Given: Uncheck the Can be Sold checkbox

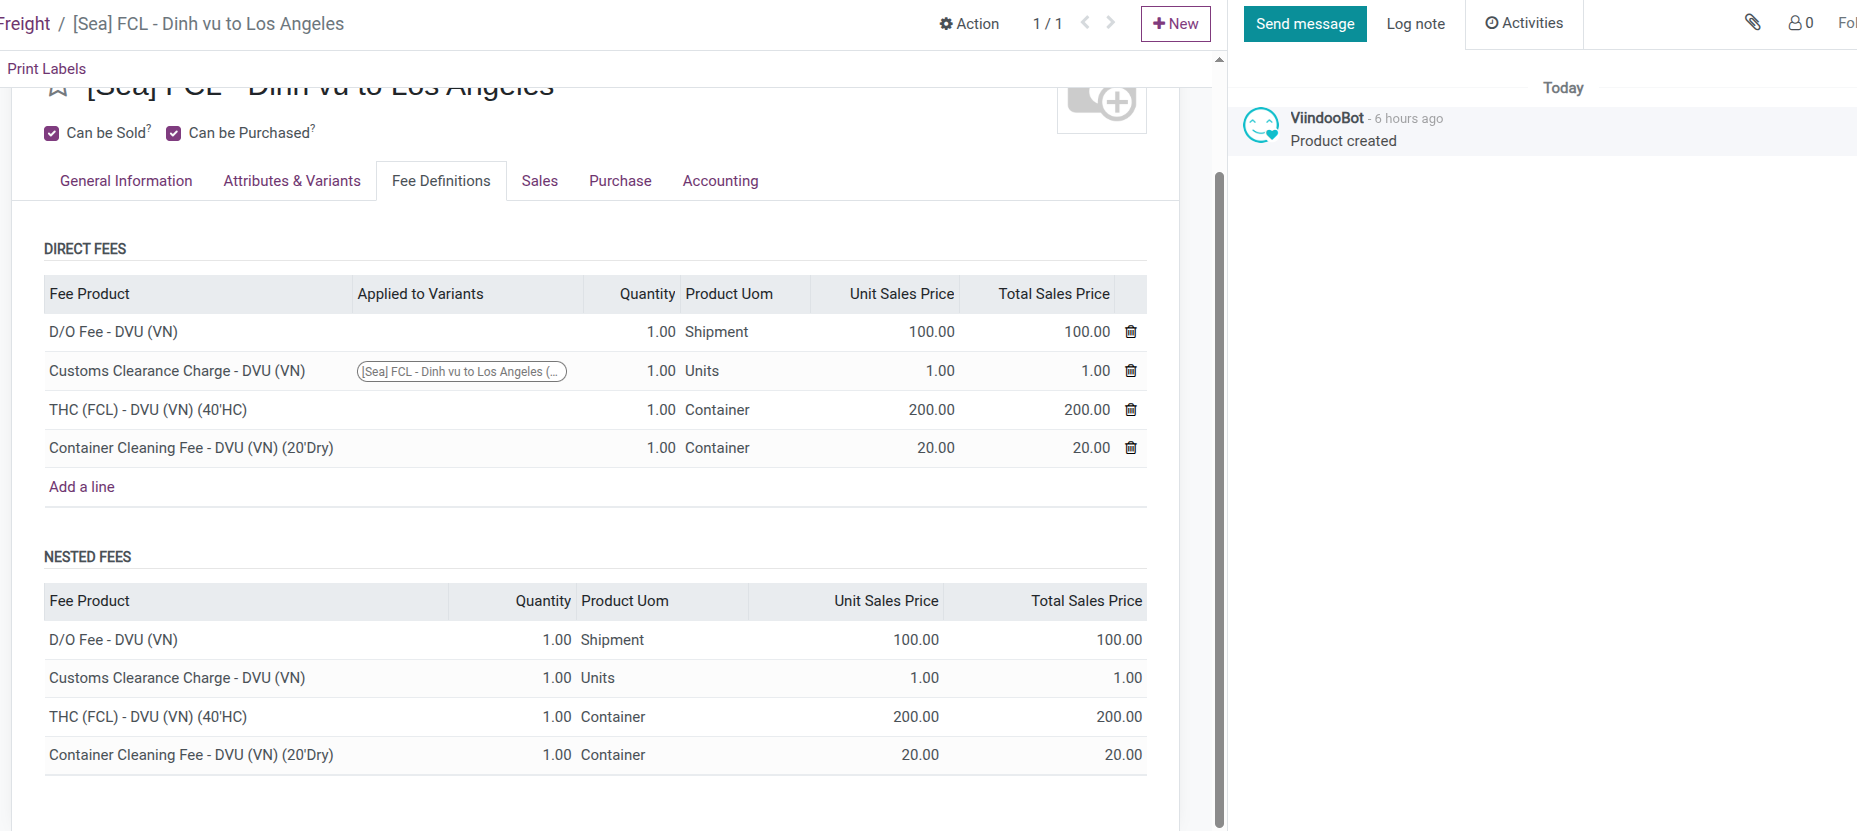Looking at the screenshot, I should 52,133.
